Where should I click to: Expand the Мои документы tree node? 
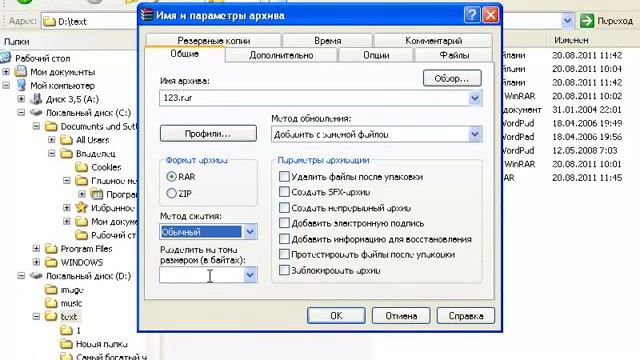coord(6,72)
